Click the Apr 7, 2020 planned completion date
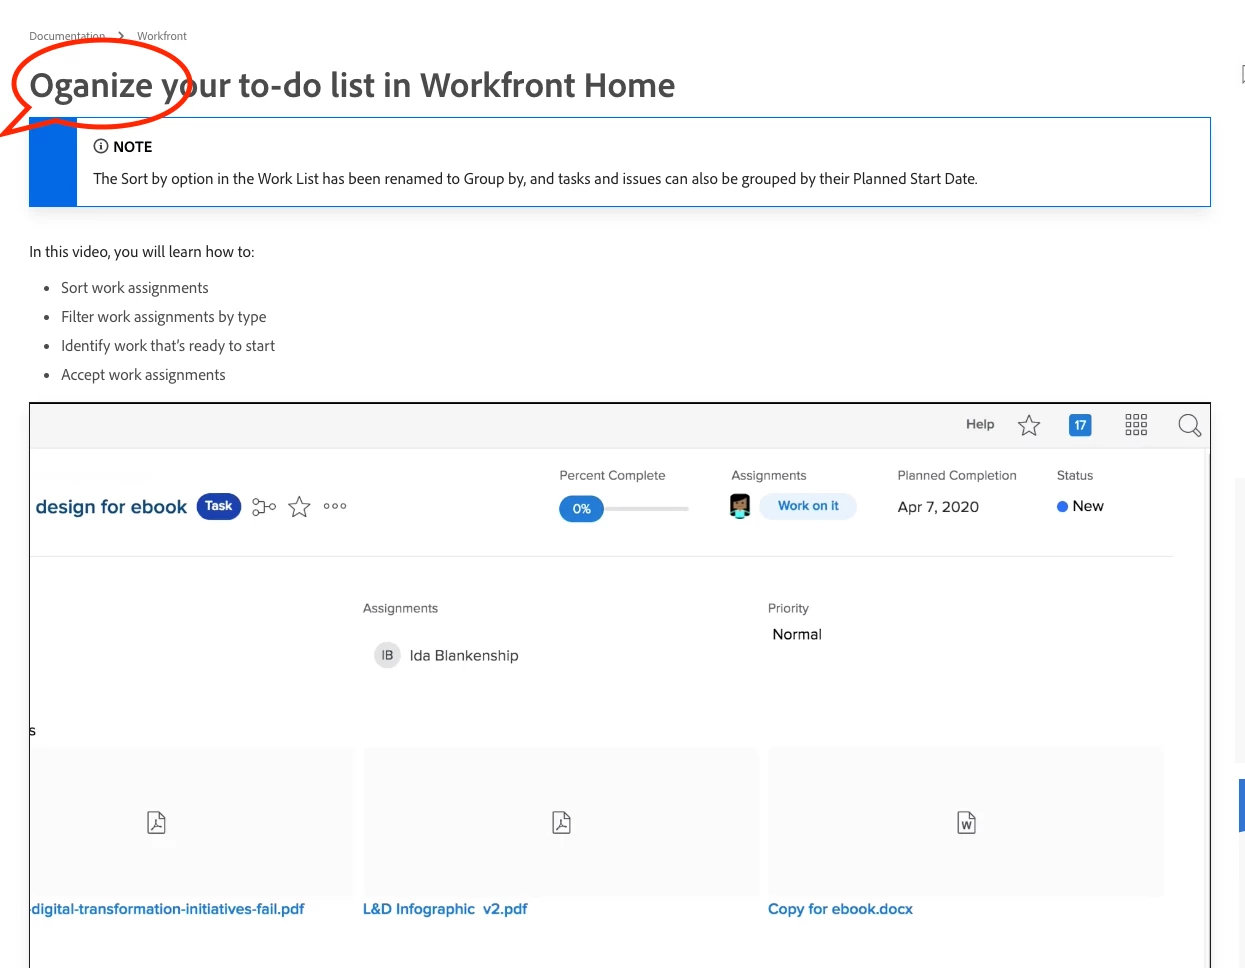This screenshot has height=968, width=1245. (938, 507)
